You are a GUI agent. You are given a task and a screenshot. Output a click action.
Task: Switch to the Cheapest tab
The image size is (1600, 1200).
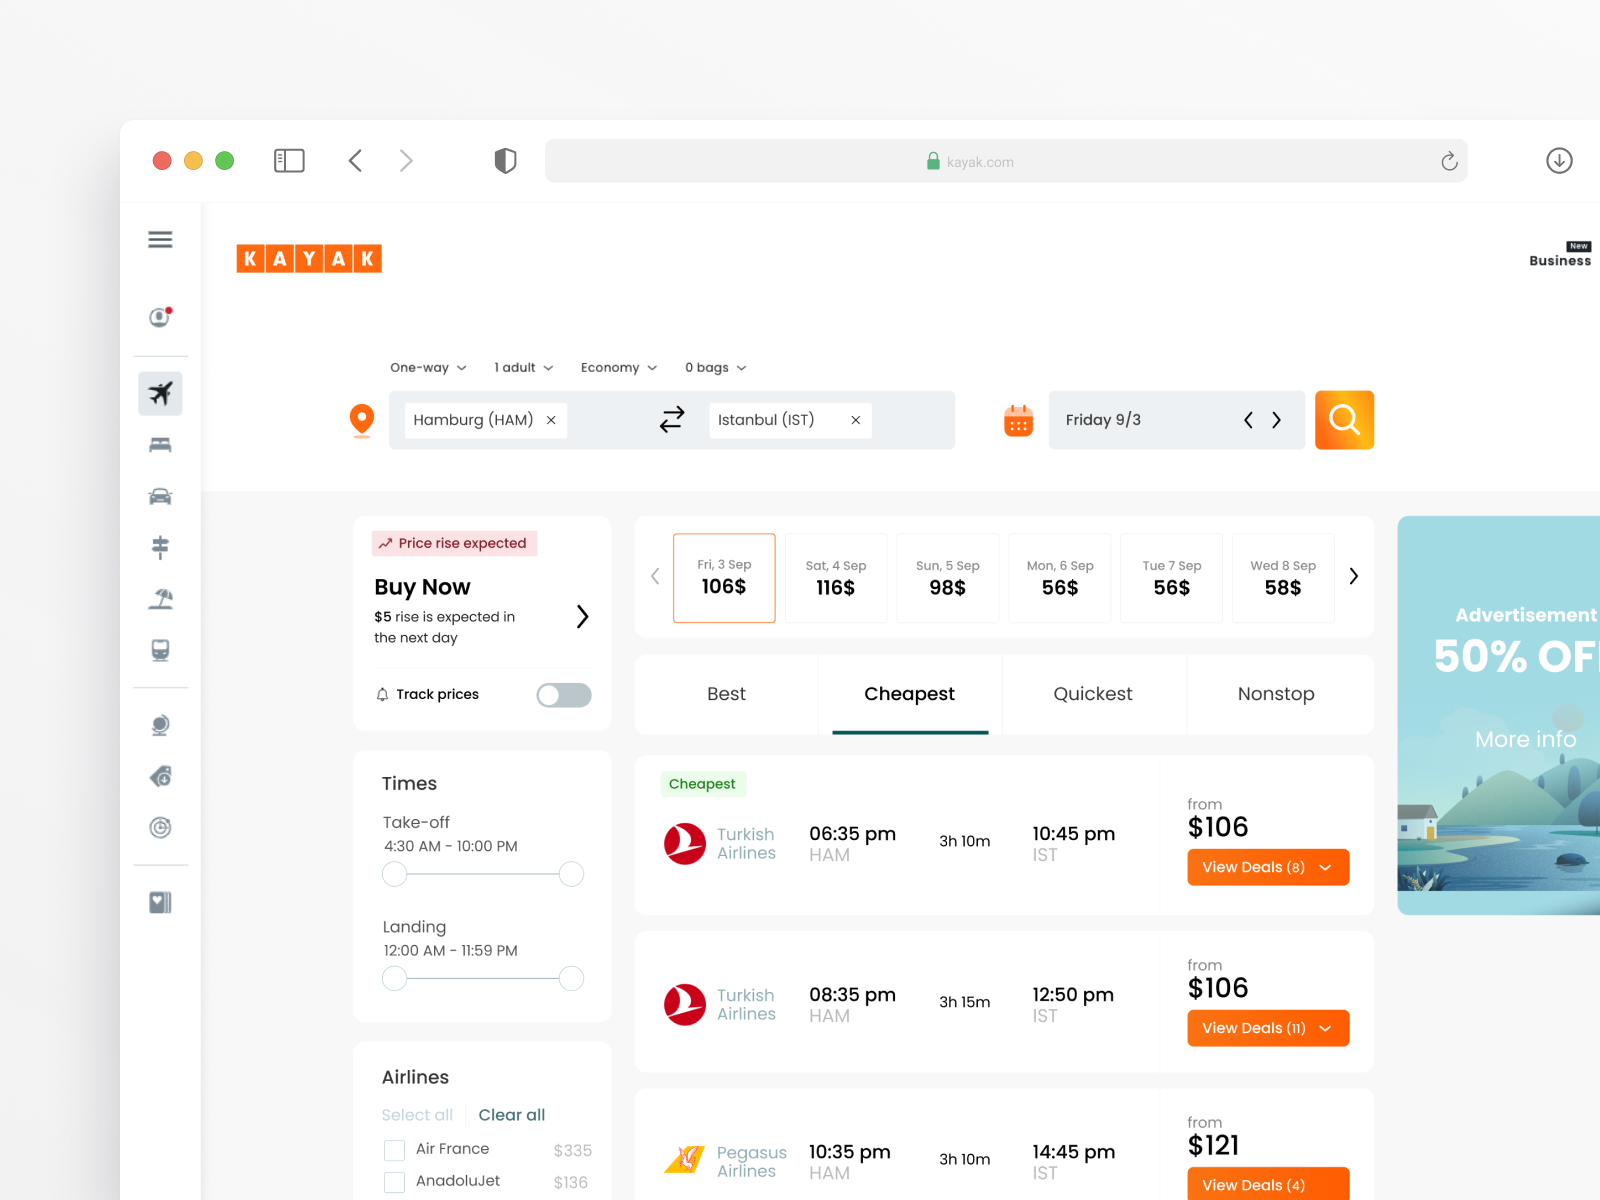point(910,694)
